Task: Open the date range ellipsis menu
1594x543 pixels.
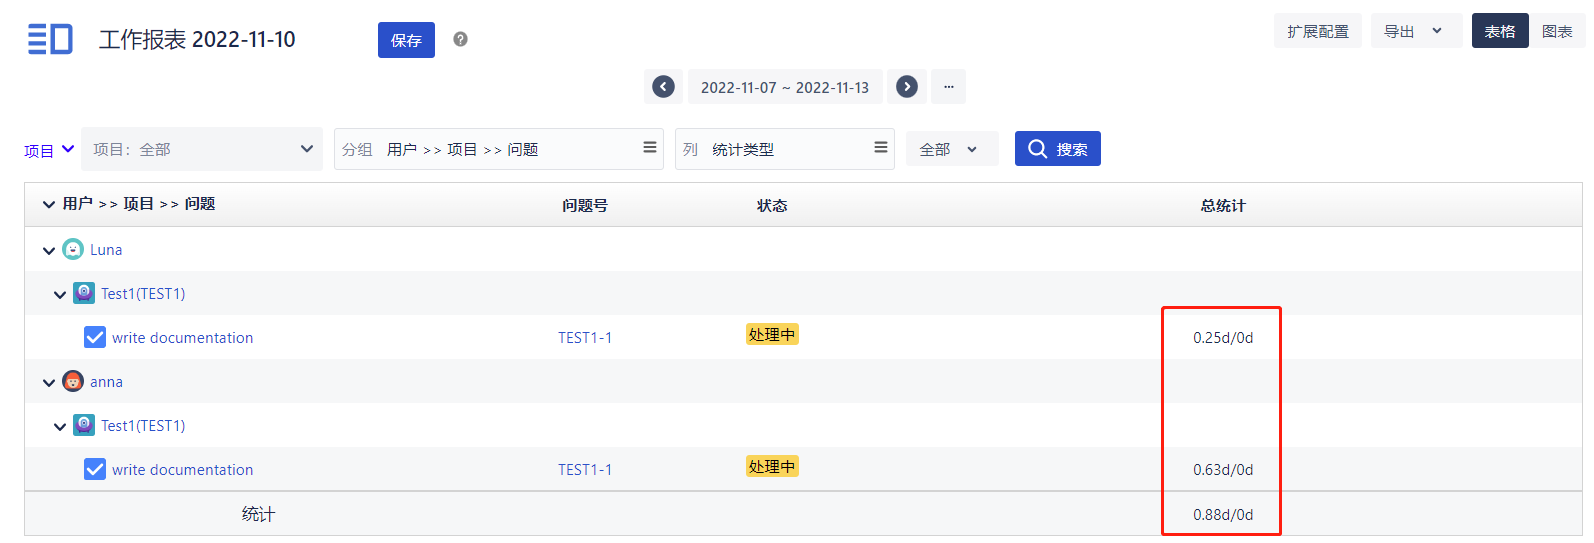Action: [948, 87]
